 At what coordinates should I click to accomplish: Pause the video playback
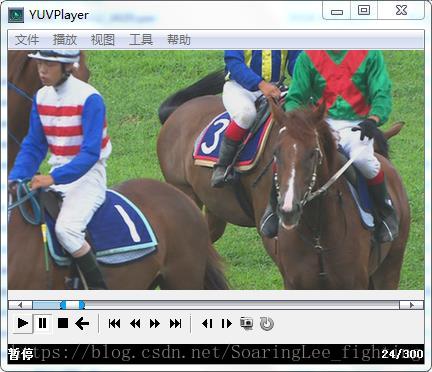pyautogui.click(x=43, y=323)
